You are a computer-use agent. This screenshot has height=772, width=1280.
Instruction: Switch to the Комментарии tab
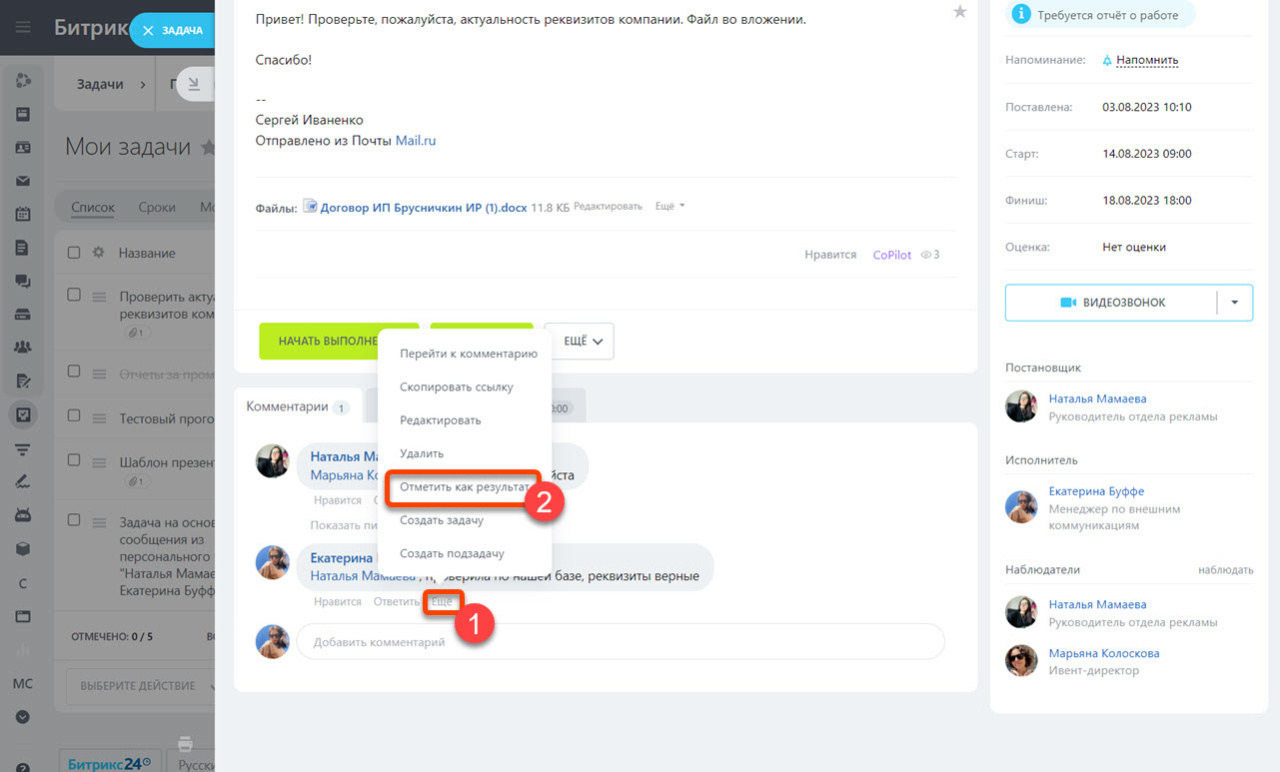click(298, 407)
